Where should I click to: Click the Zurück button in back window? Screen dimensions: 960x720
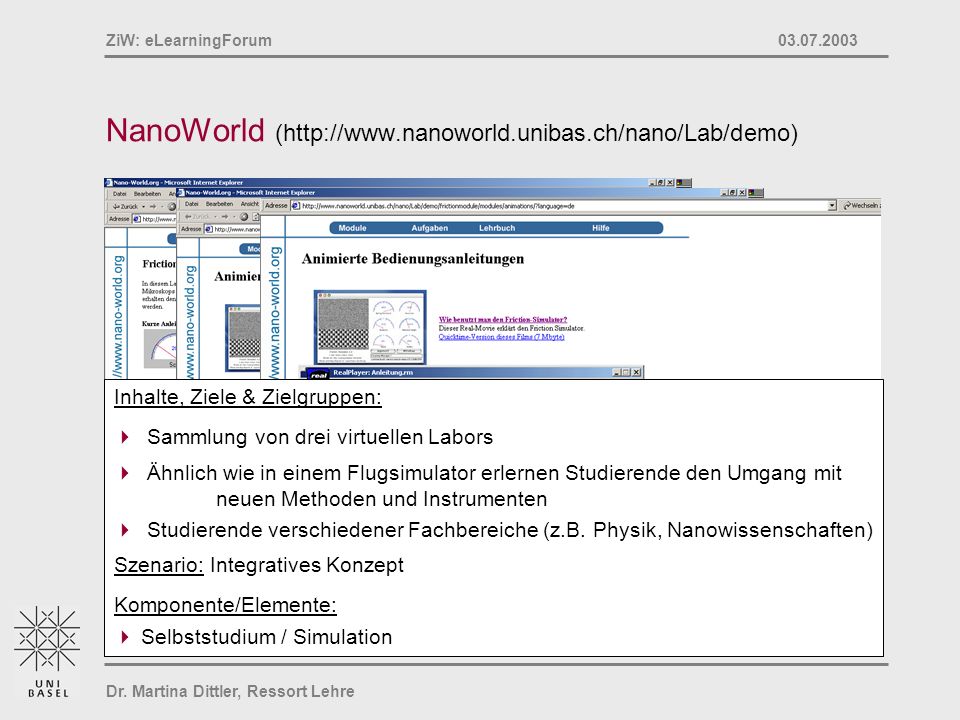tap(126, 206)
